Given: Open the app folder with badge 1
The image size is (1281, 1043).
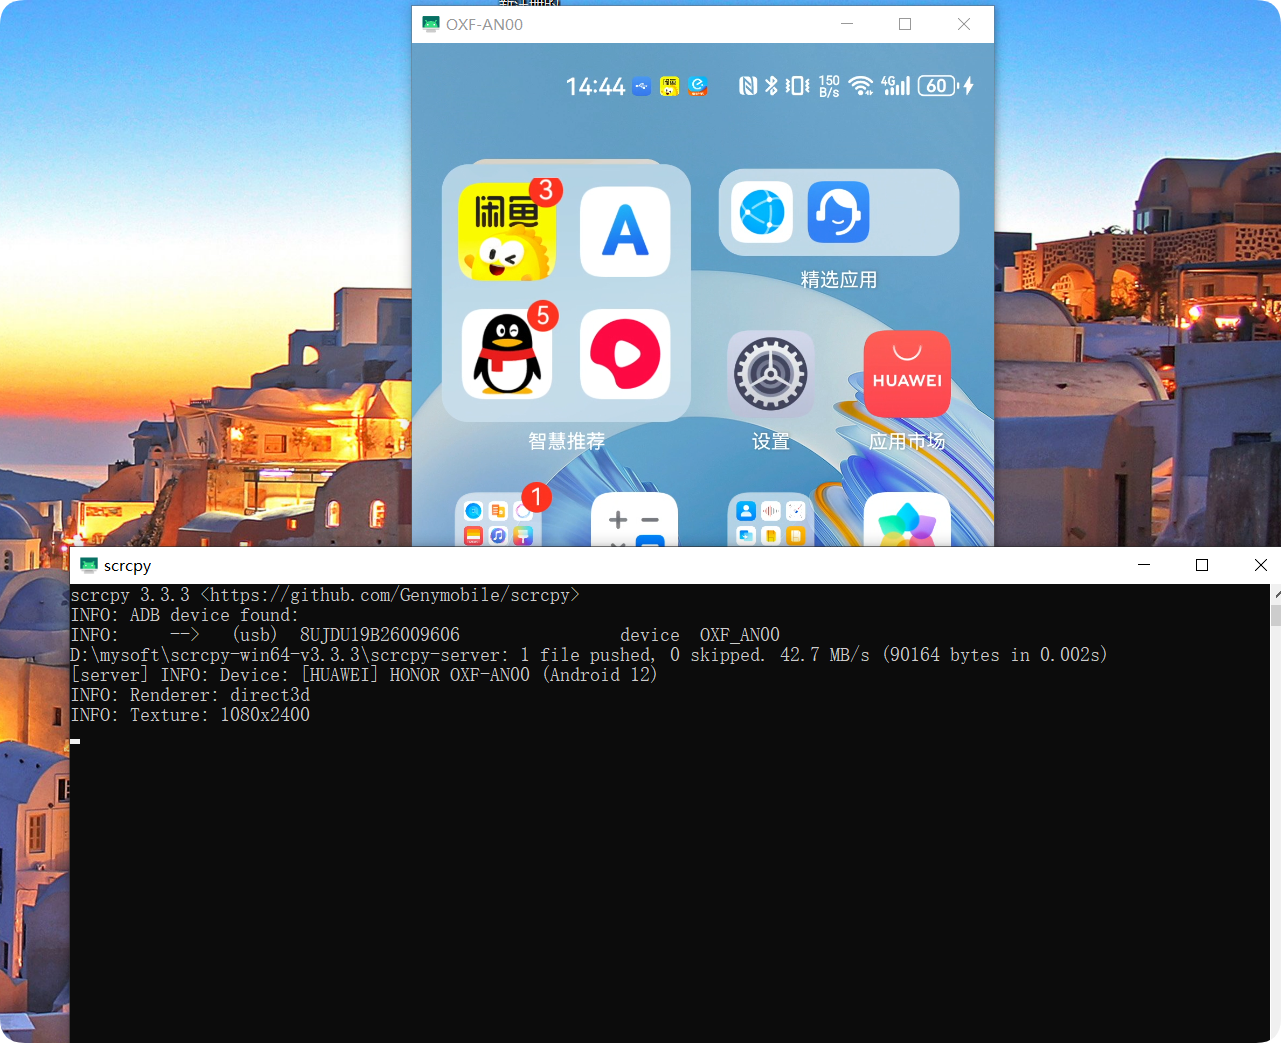Looking at the screenshot, I should [498, 522].
